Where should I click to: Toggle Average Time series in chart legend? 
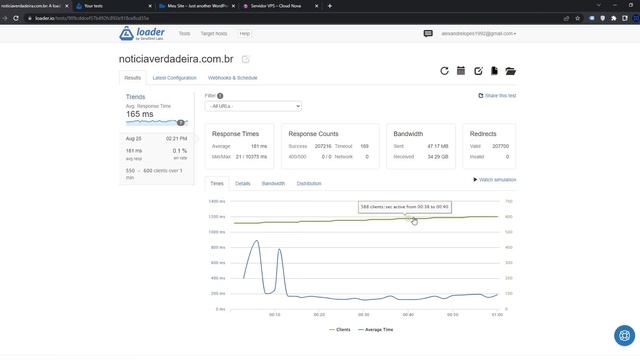point(376,329)
